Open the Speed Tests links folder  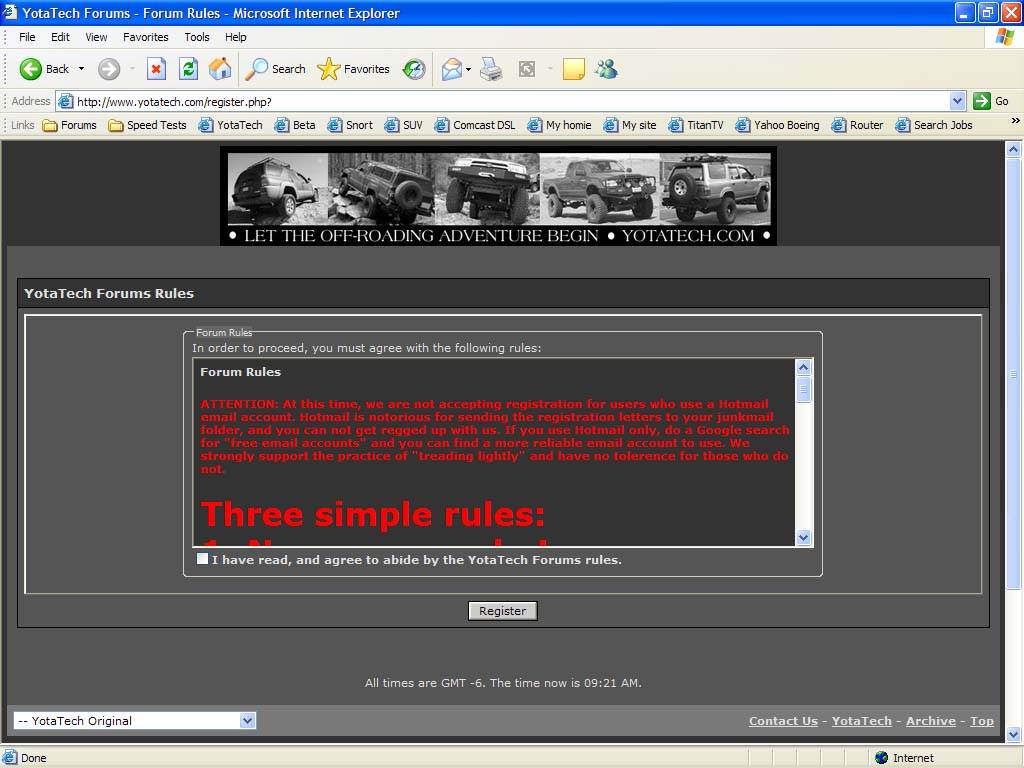point(148,125)
